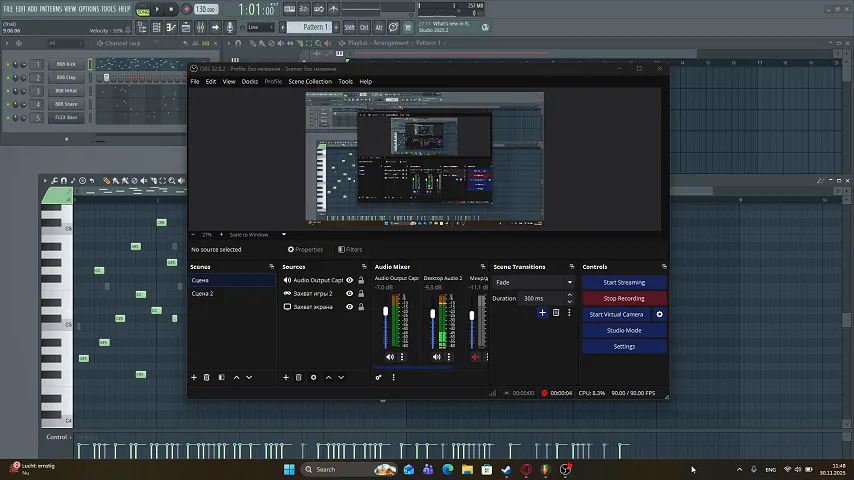The width and height of the screenshot is (854, 480).
Task: Open advanced audio properties gears icon
Action: [x=379, y=377]
